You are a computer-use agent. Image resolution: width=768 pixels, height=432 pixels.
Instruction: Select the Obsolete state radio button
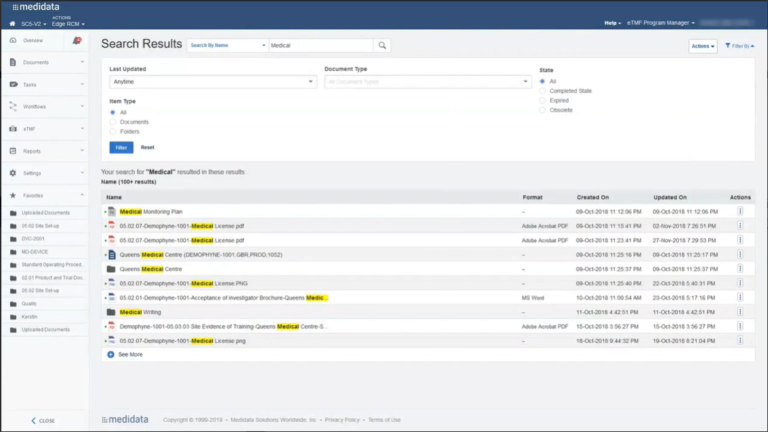click(x=542, y=110)
